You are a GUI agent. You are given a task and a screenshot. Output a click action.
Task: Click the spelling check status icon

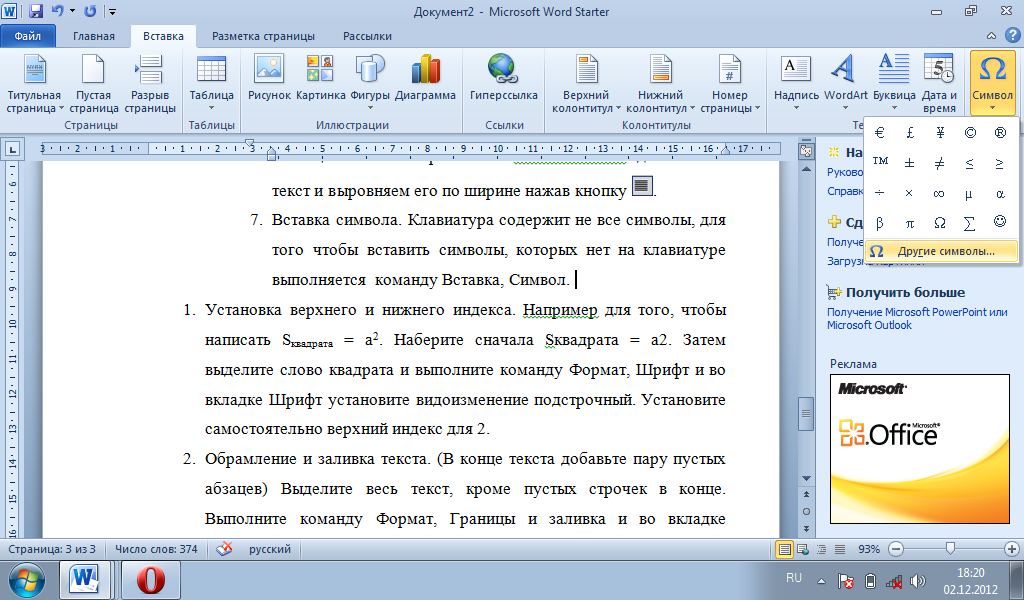click(x=225, y=549)
